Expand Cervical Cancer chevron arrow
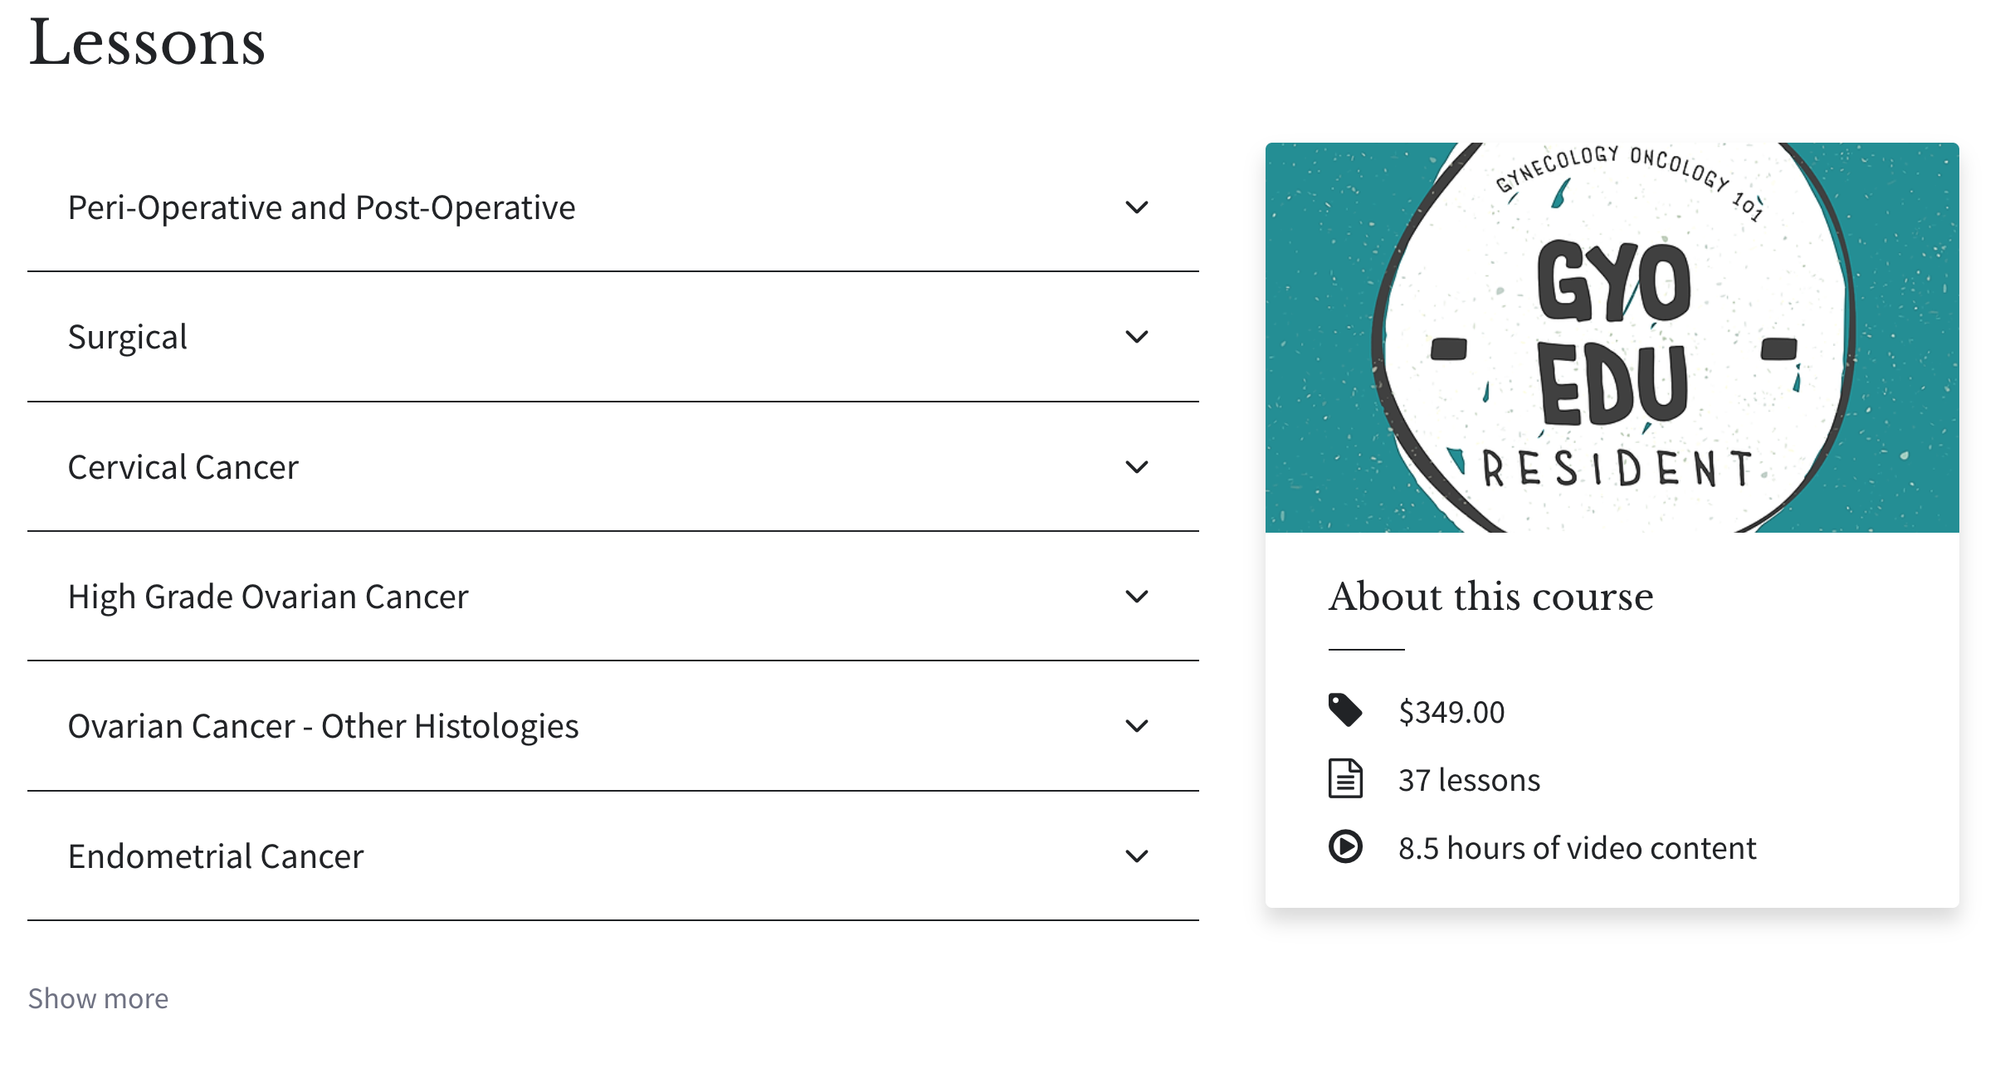This screenshot has width=2000, height=1087. [1136, 467]
